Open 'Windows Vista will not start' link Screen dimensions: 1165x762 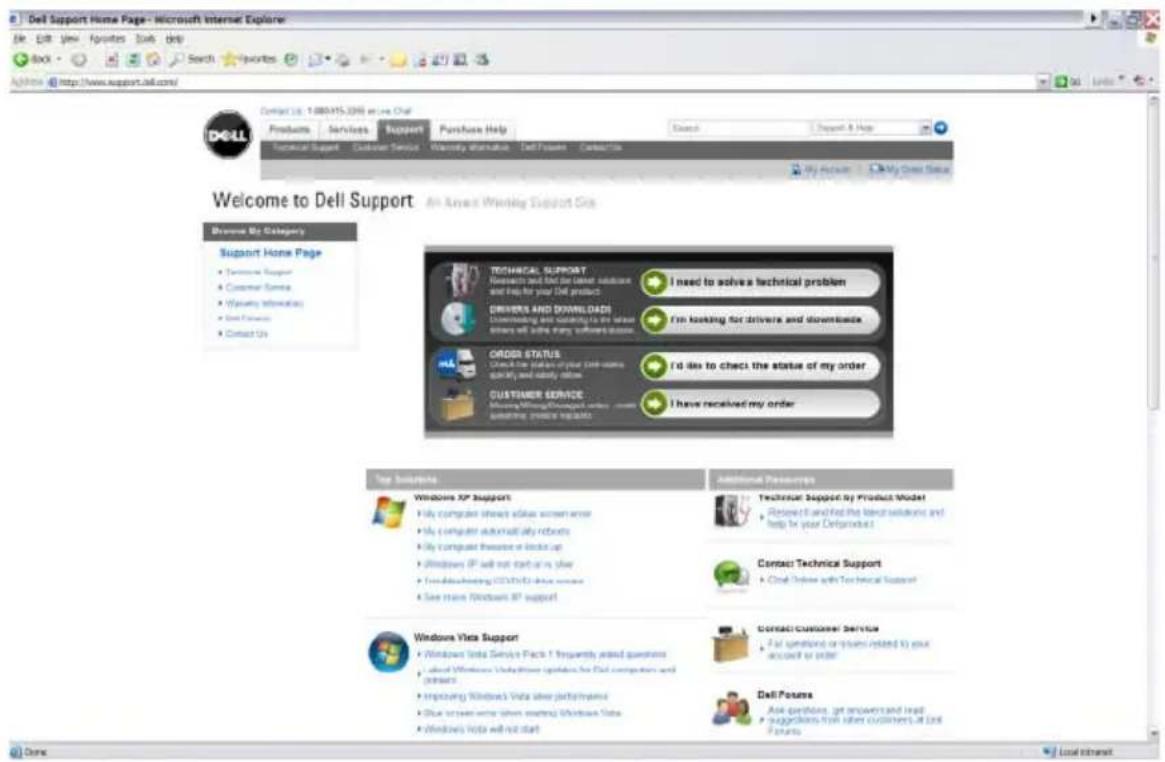[481, 729]
